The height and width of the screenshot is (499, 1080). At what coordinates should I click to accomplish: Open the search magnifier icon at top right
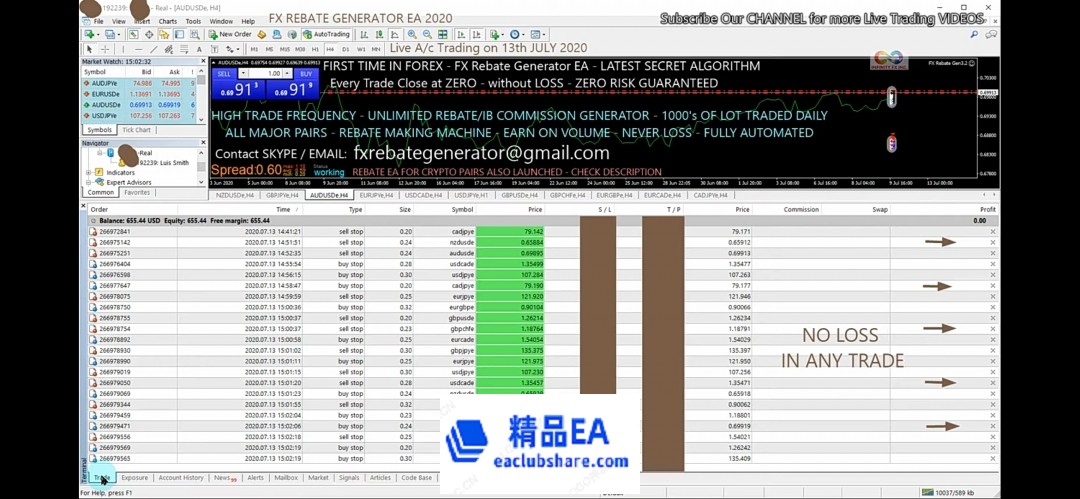point(975,34)
